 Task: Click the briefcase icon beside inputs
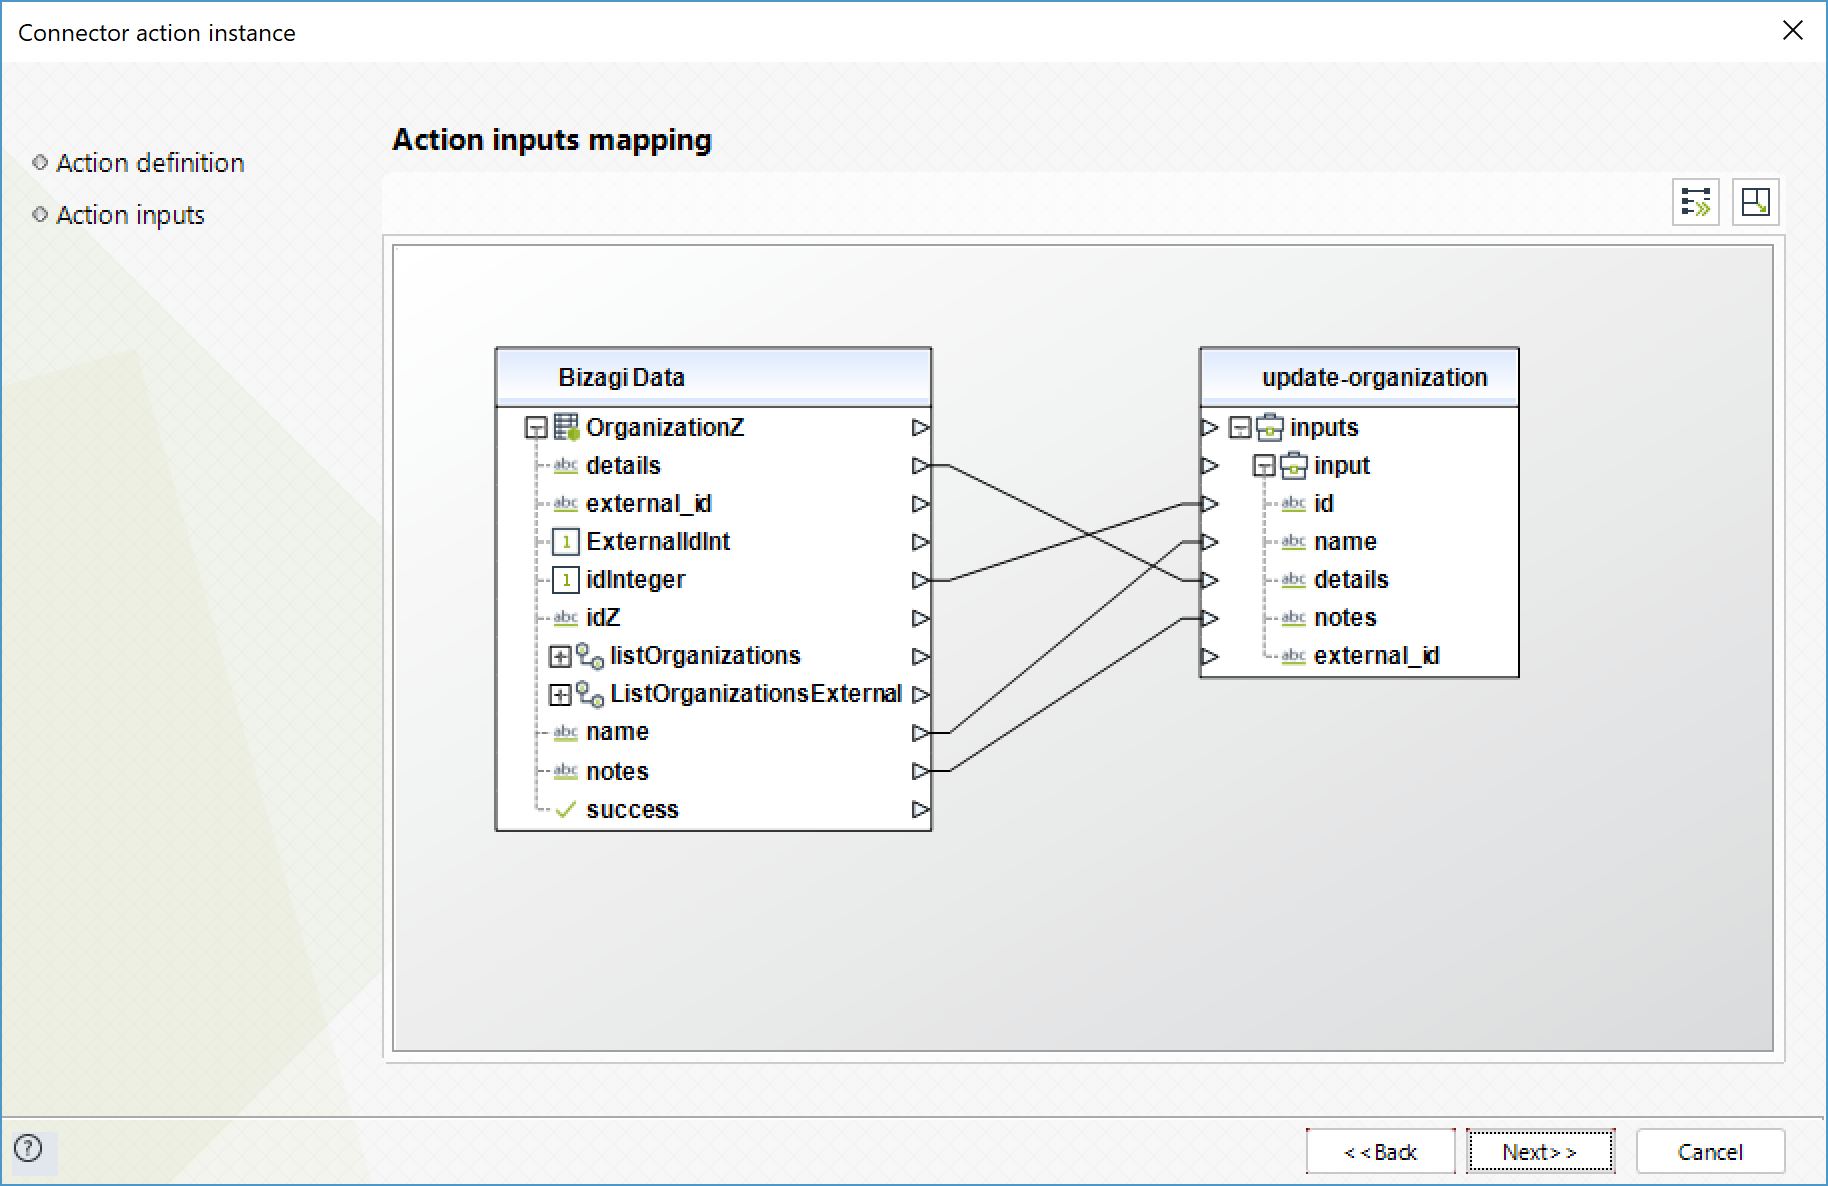coord(1270,427)
